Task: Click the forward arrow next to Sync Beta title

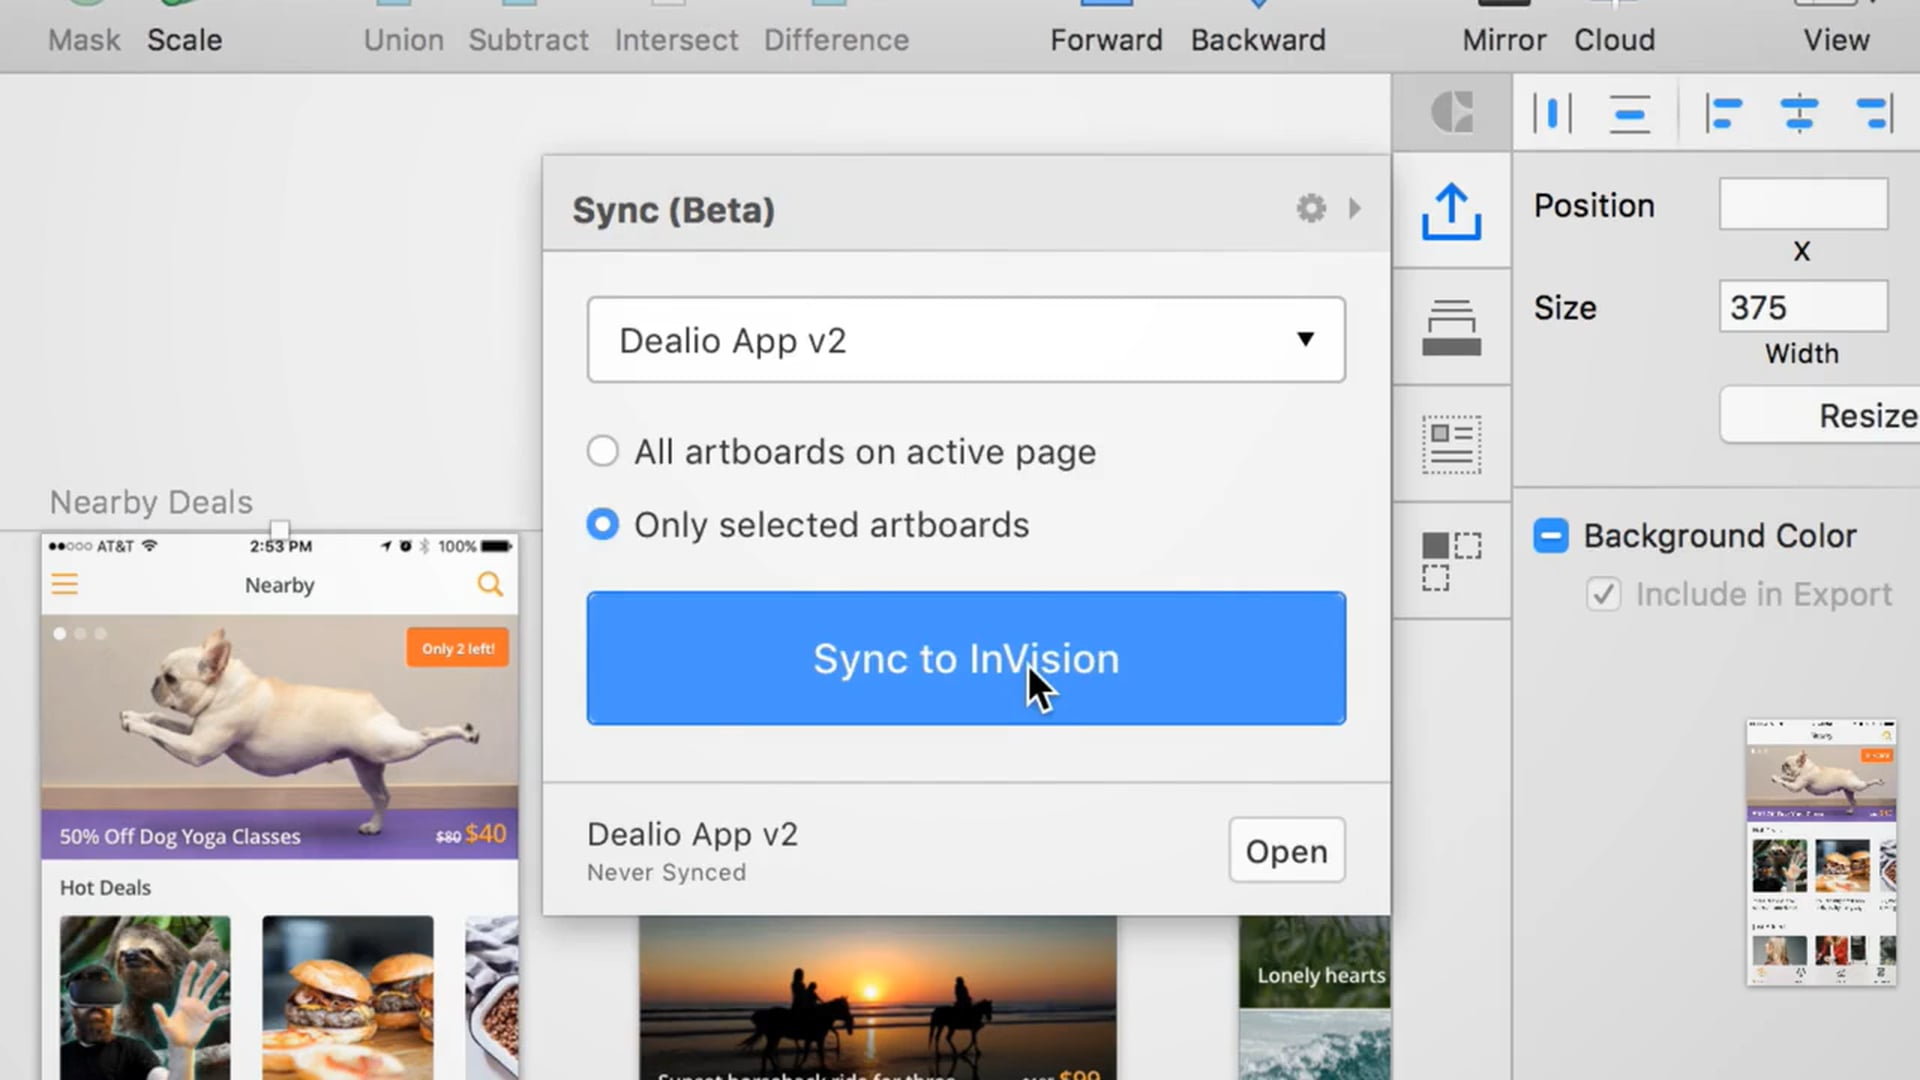Action: click(x=1356, y=207)
